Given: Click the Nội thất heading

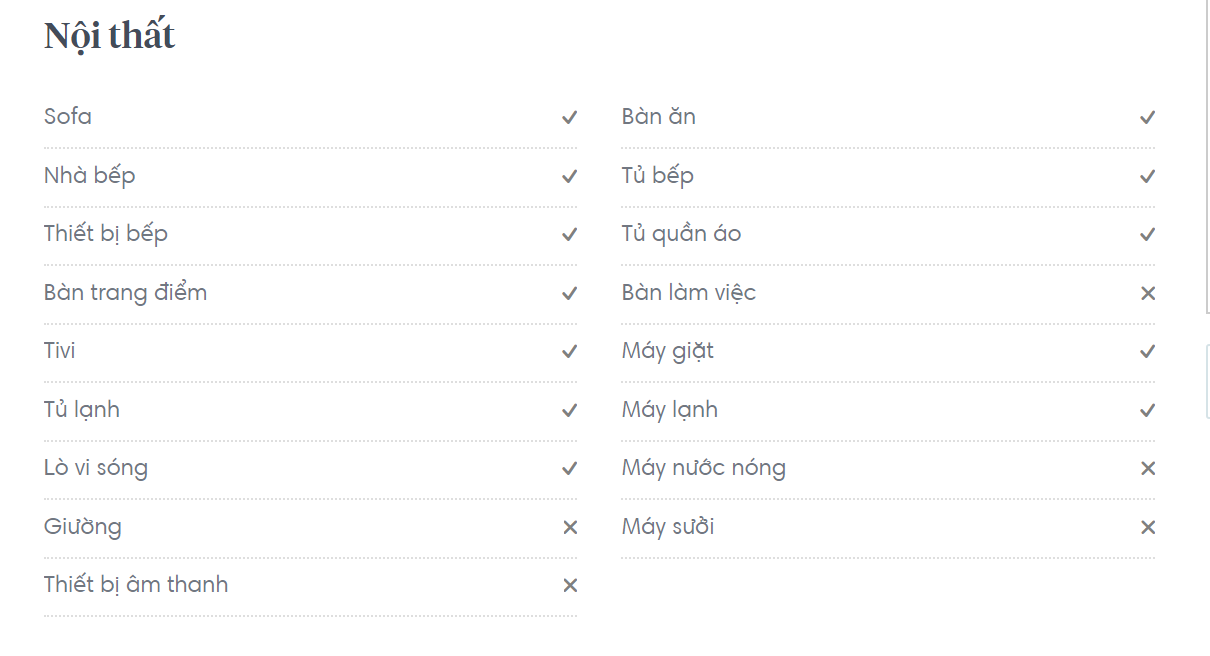Looking at the screenshot, I should click(110, 36).
